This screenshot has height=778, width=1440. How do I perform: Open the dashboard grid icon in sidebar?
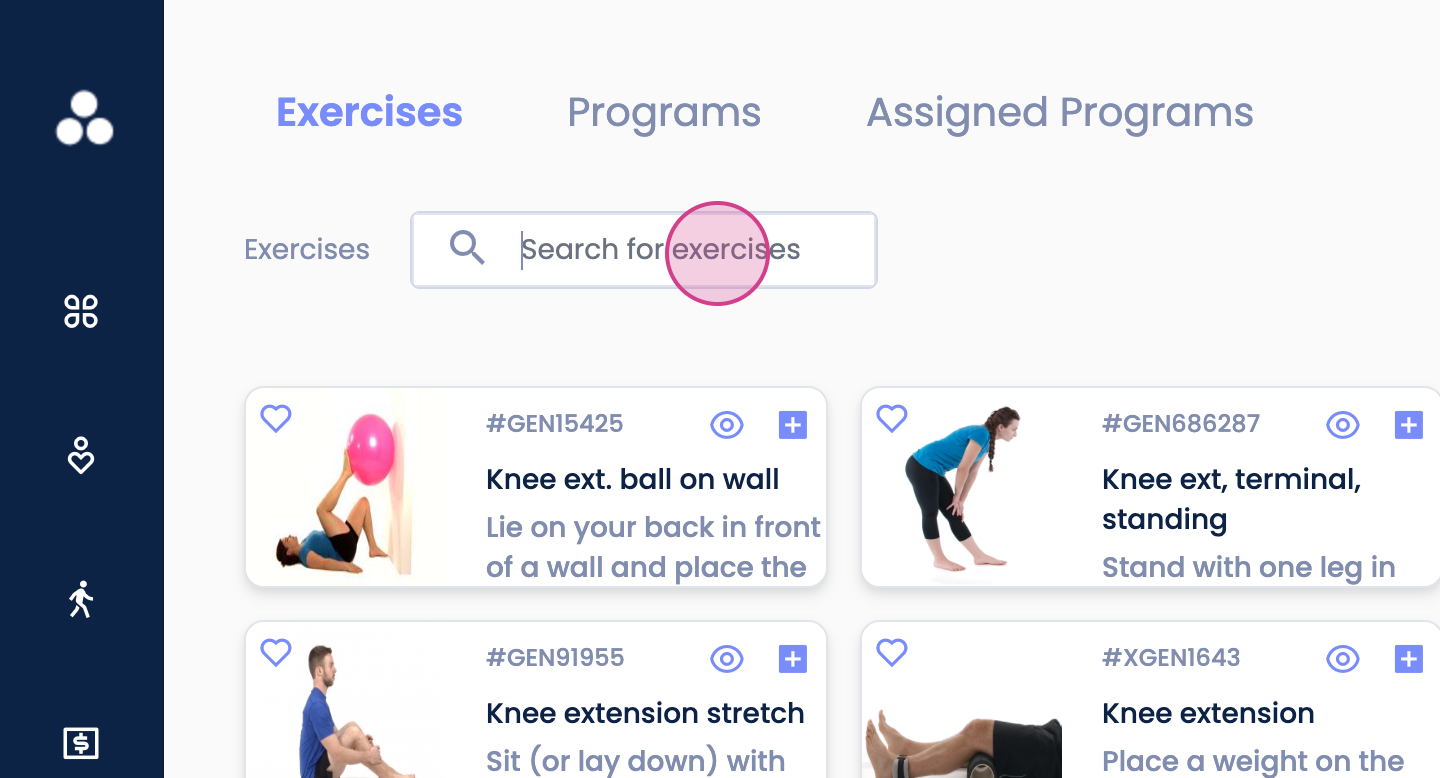click(81, 311)
